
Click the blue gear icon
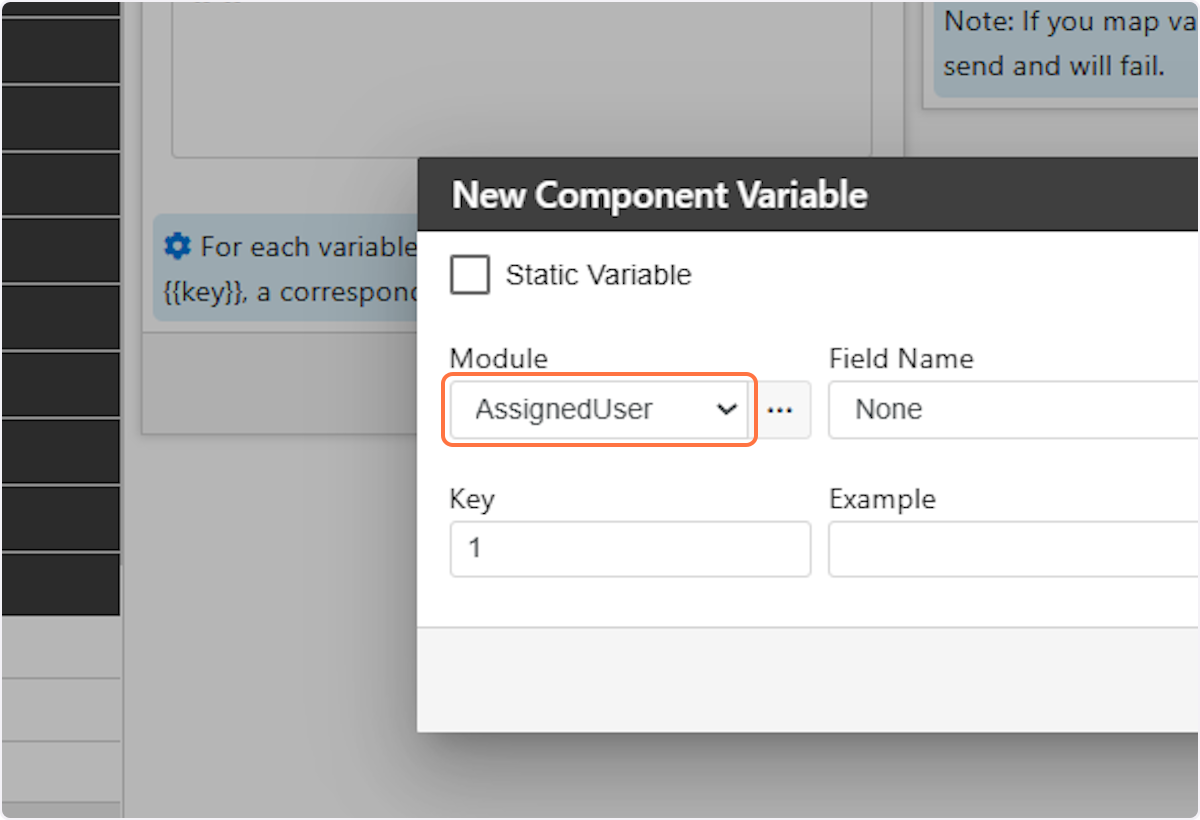[x=177, y=245]
